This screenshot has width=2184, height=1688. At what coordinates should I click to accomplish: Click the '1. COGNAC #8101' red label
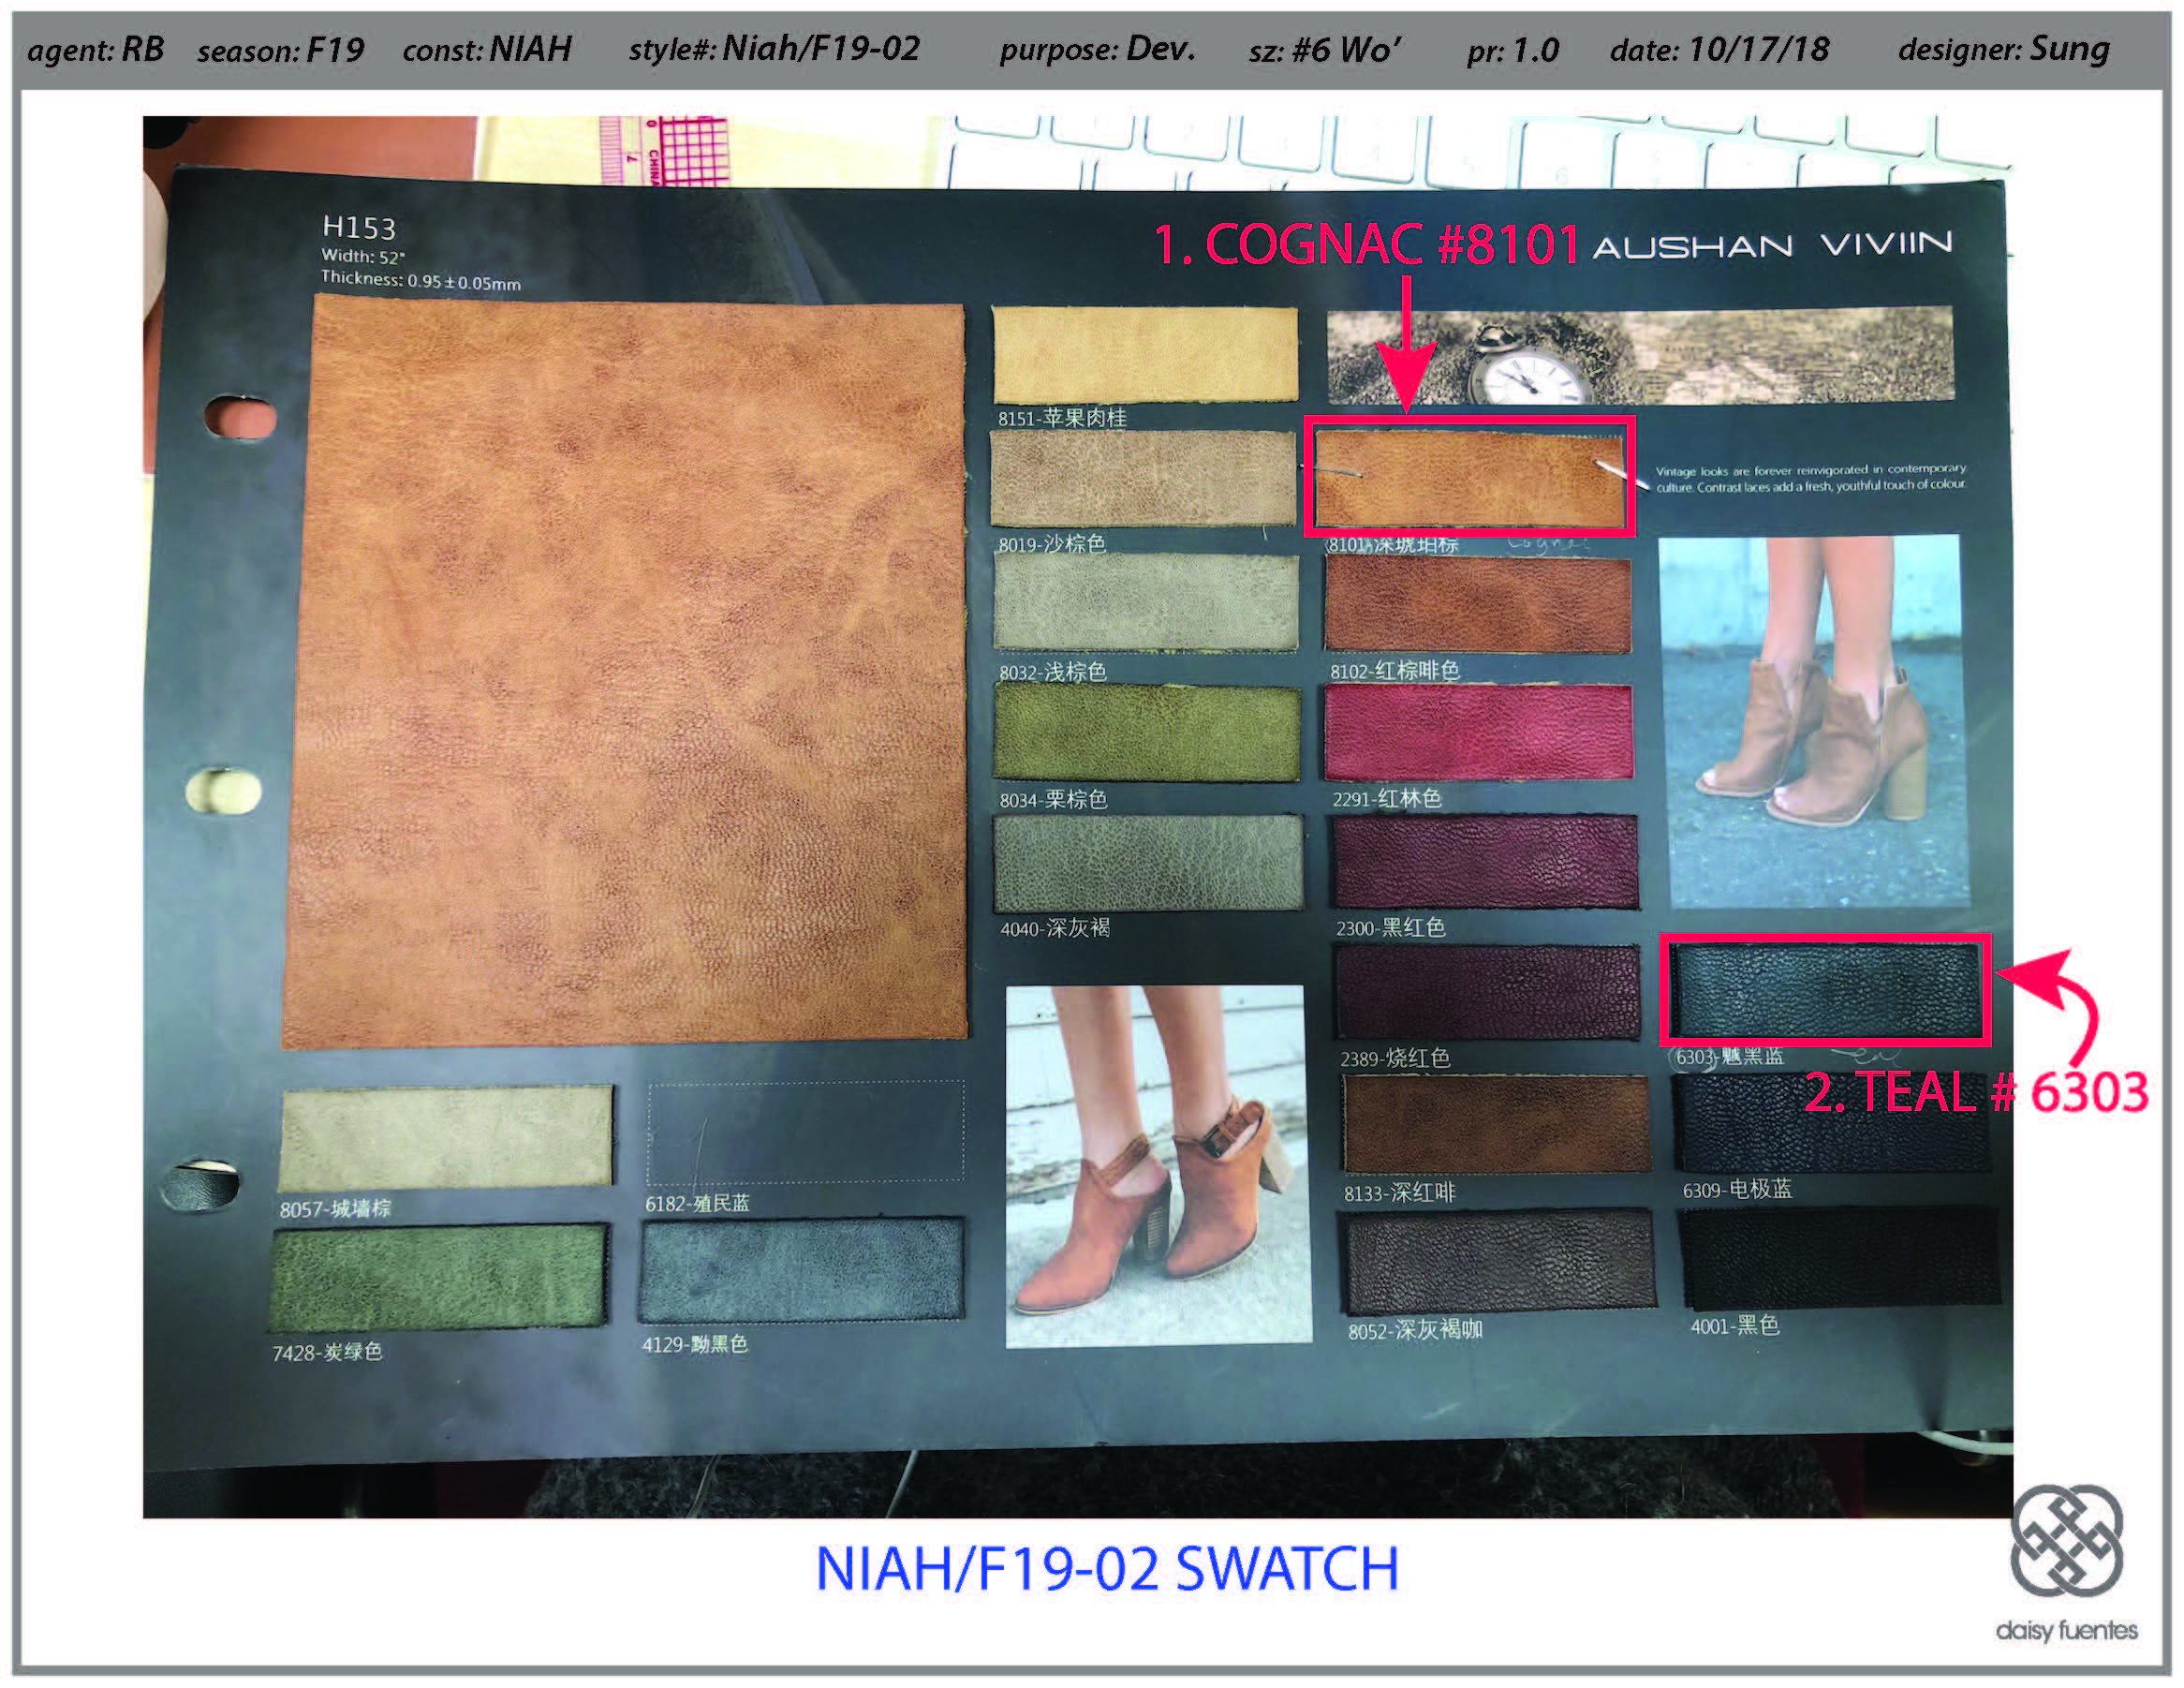(x=1366, y=244)
